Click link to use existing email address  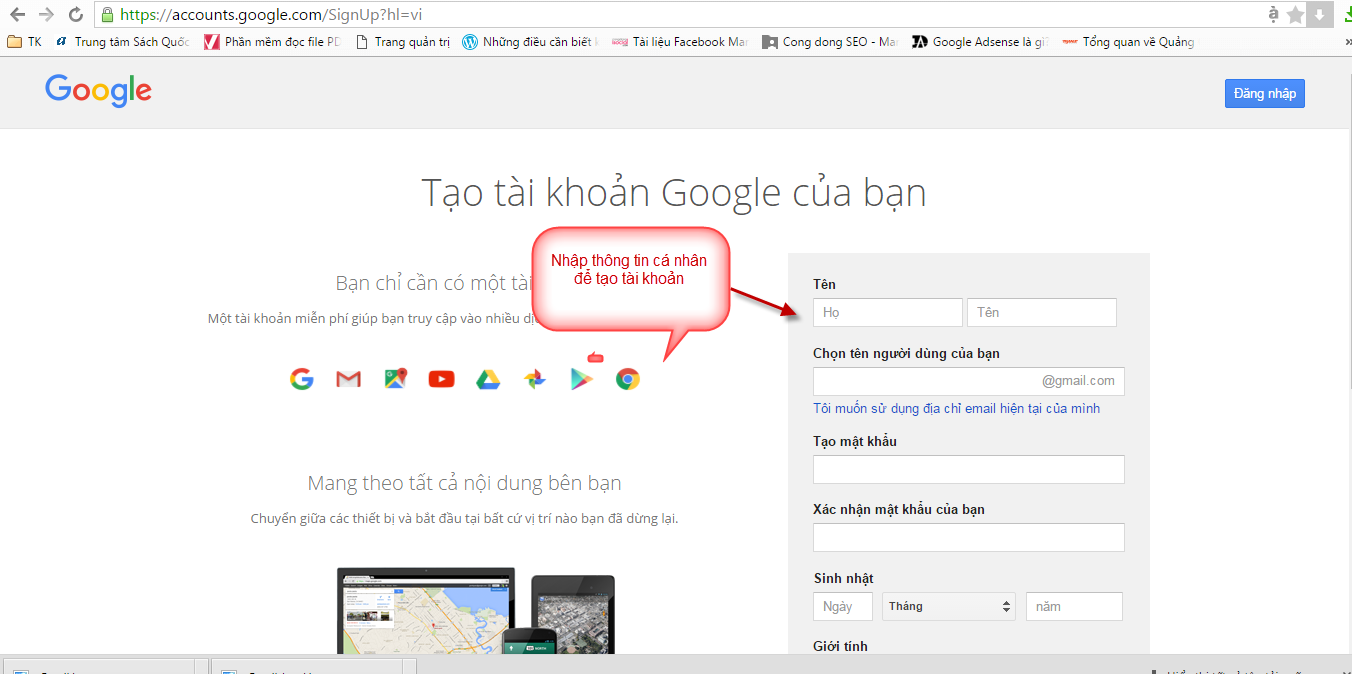(x=956, y=409)
